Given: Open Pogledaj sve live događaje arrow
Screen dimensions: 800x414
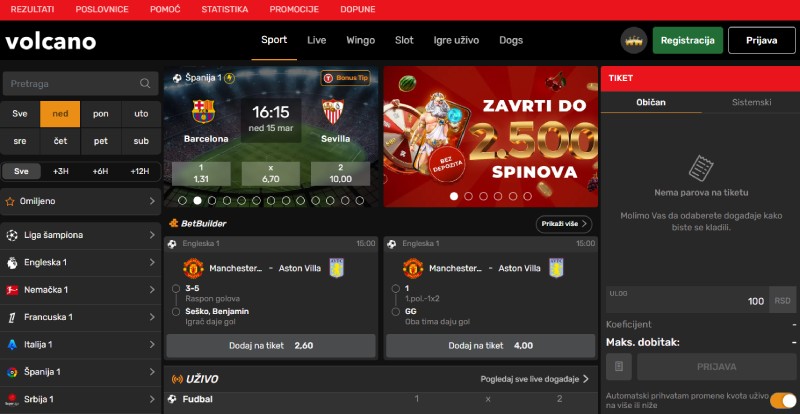Looking at the screenshot, I should coord(586,379).
